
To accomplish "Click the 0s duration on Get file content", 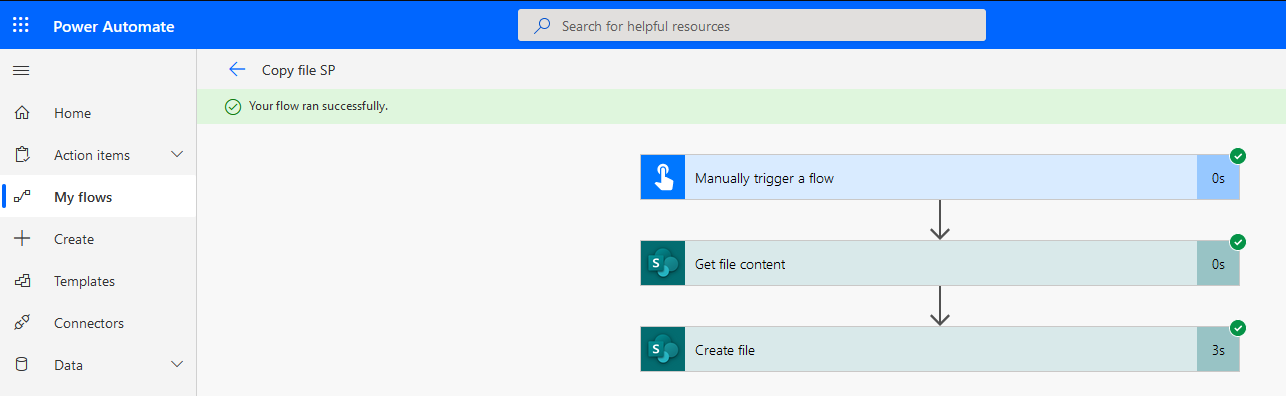I will [x=1218, y=264].
